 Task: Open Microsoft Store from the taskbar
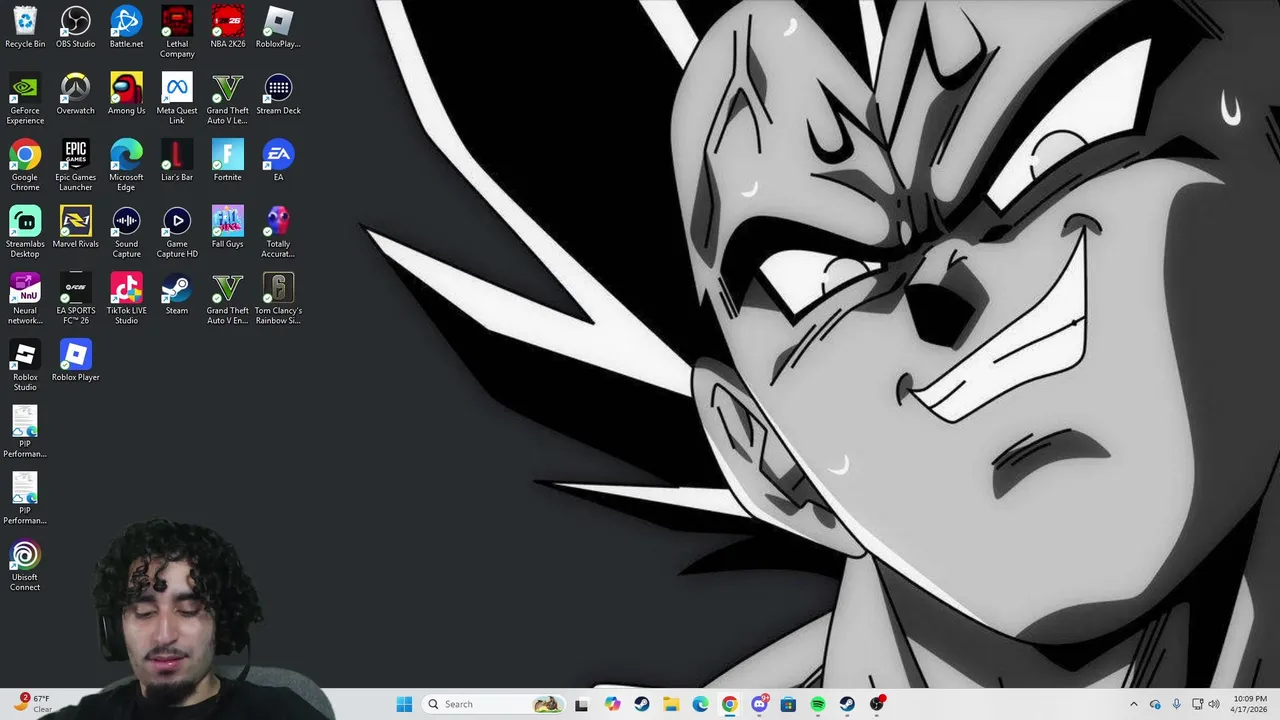pos(788,704)
